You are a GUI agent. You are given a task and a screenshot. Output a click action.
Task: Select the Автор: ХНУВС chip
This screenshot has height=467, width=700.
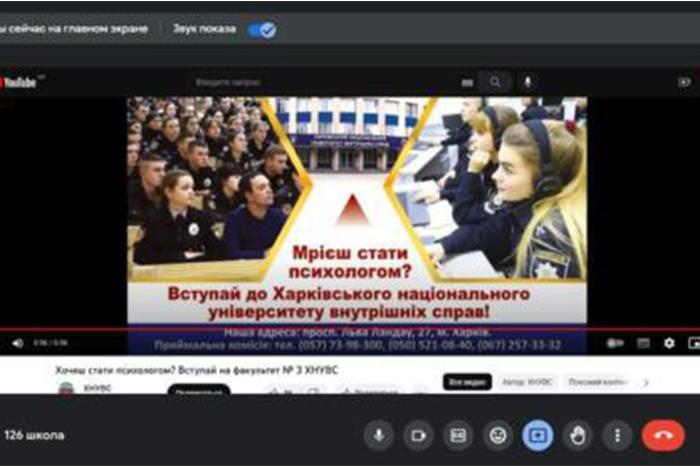pyautogui.click(x=527, y=382)
